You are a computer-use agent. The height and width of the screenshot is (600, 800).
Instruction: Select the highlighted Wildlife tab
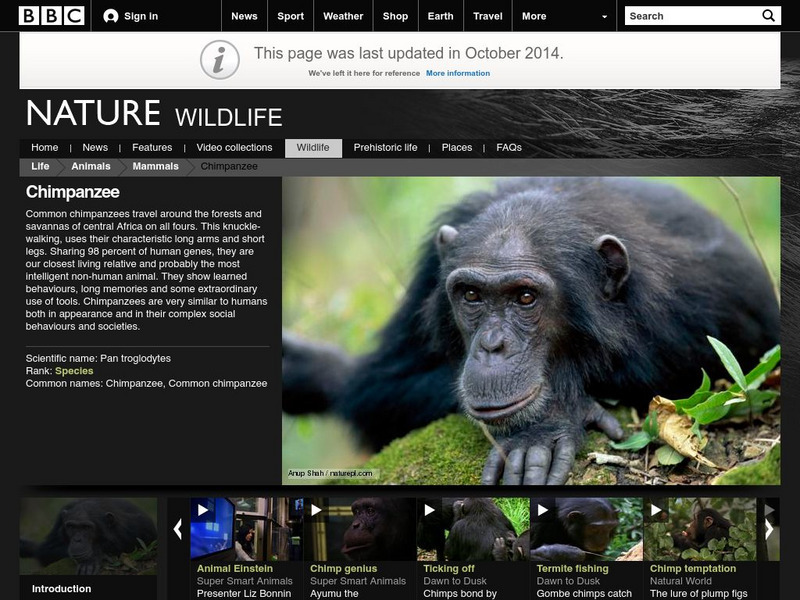point(313,148)
